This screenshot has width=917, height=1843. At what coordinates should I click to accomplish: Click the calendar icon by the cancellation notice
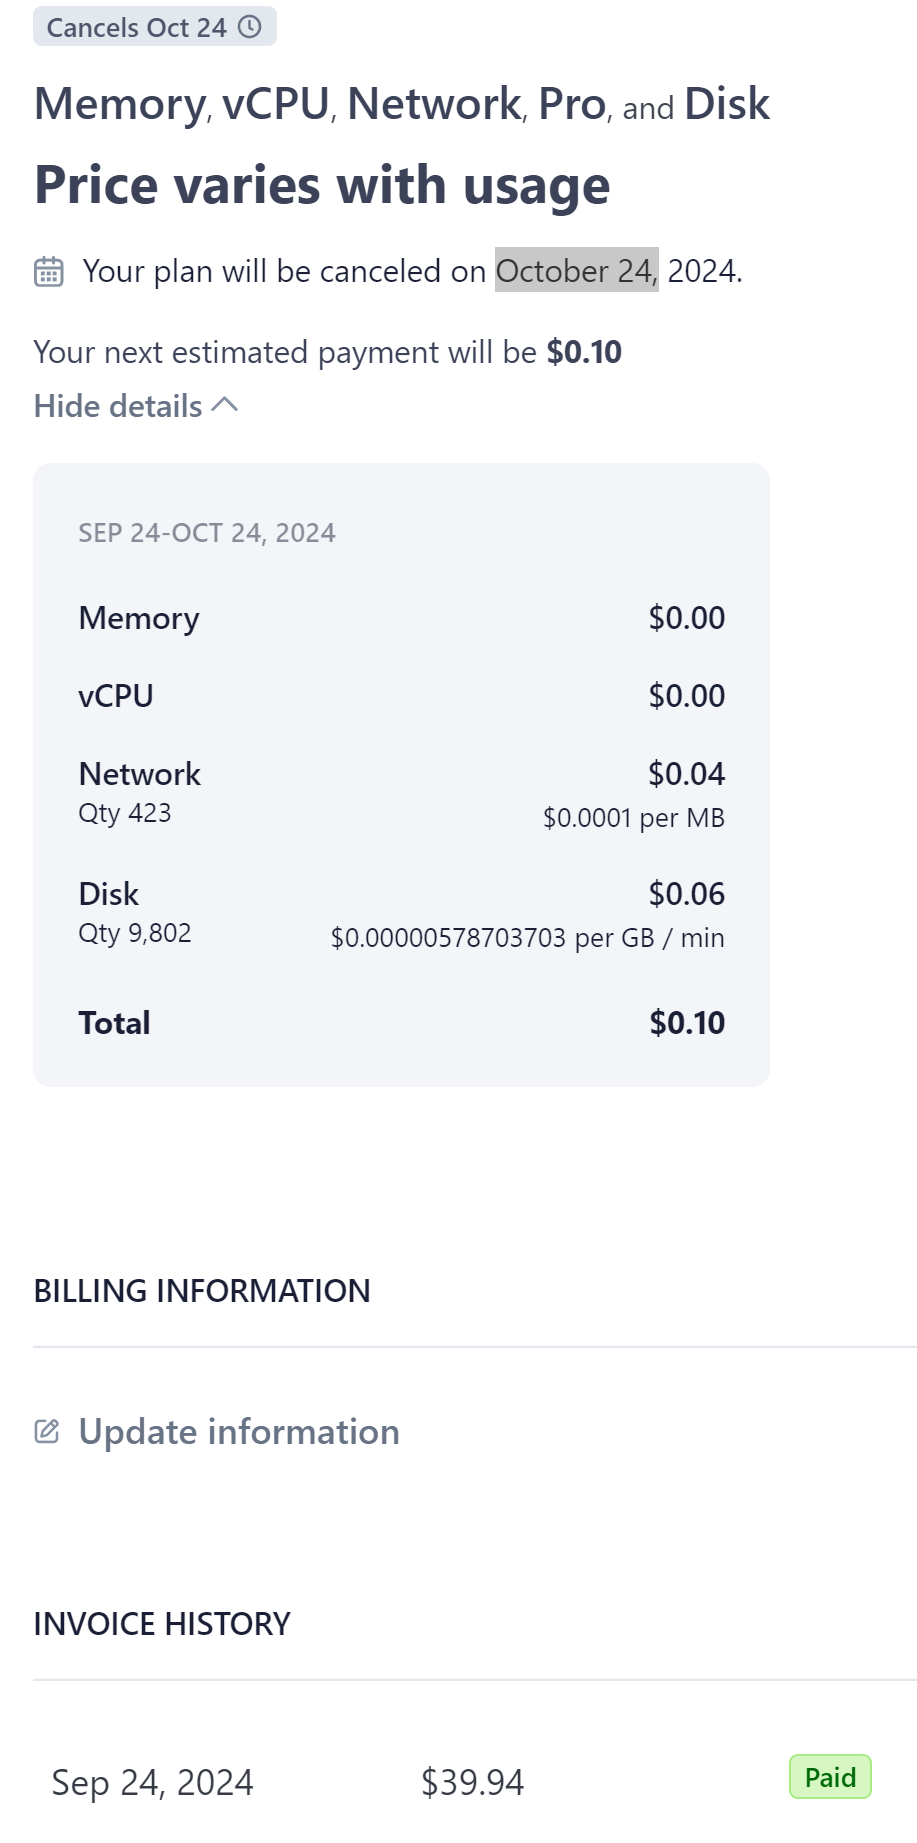[x=49, y=271]
